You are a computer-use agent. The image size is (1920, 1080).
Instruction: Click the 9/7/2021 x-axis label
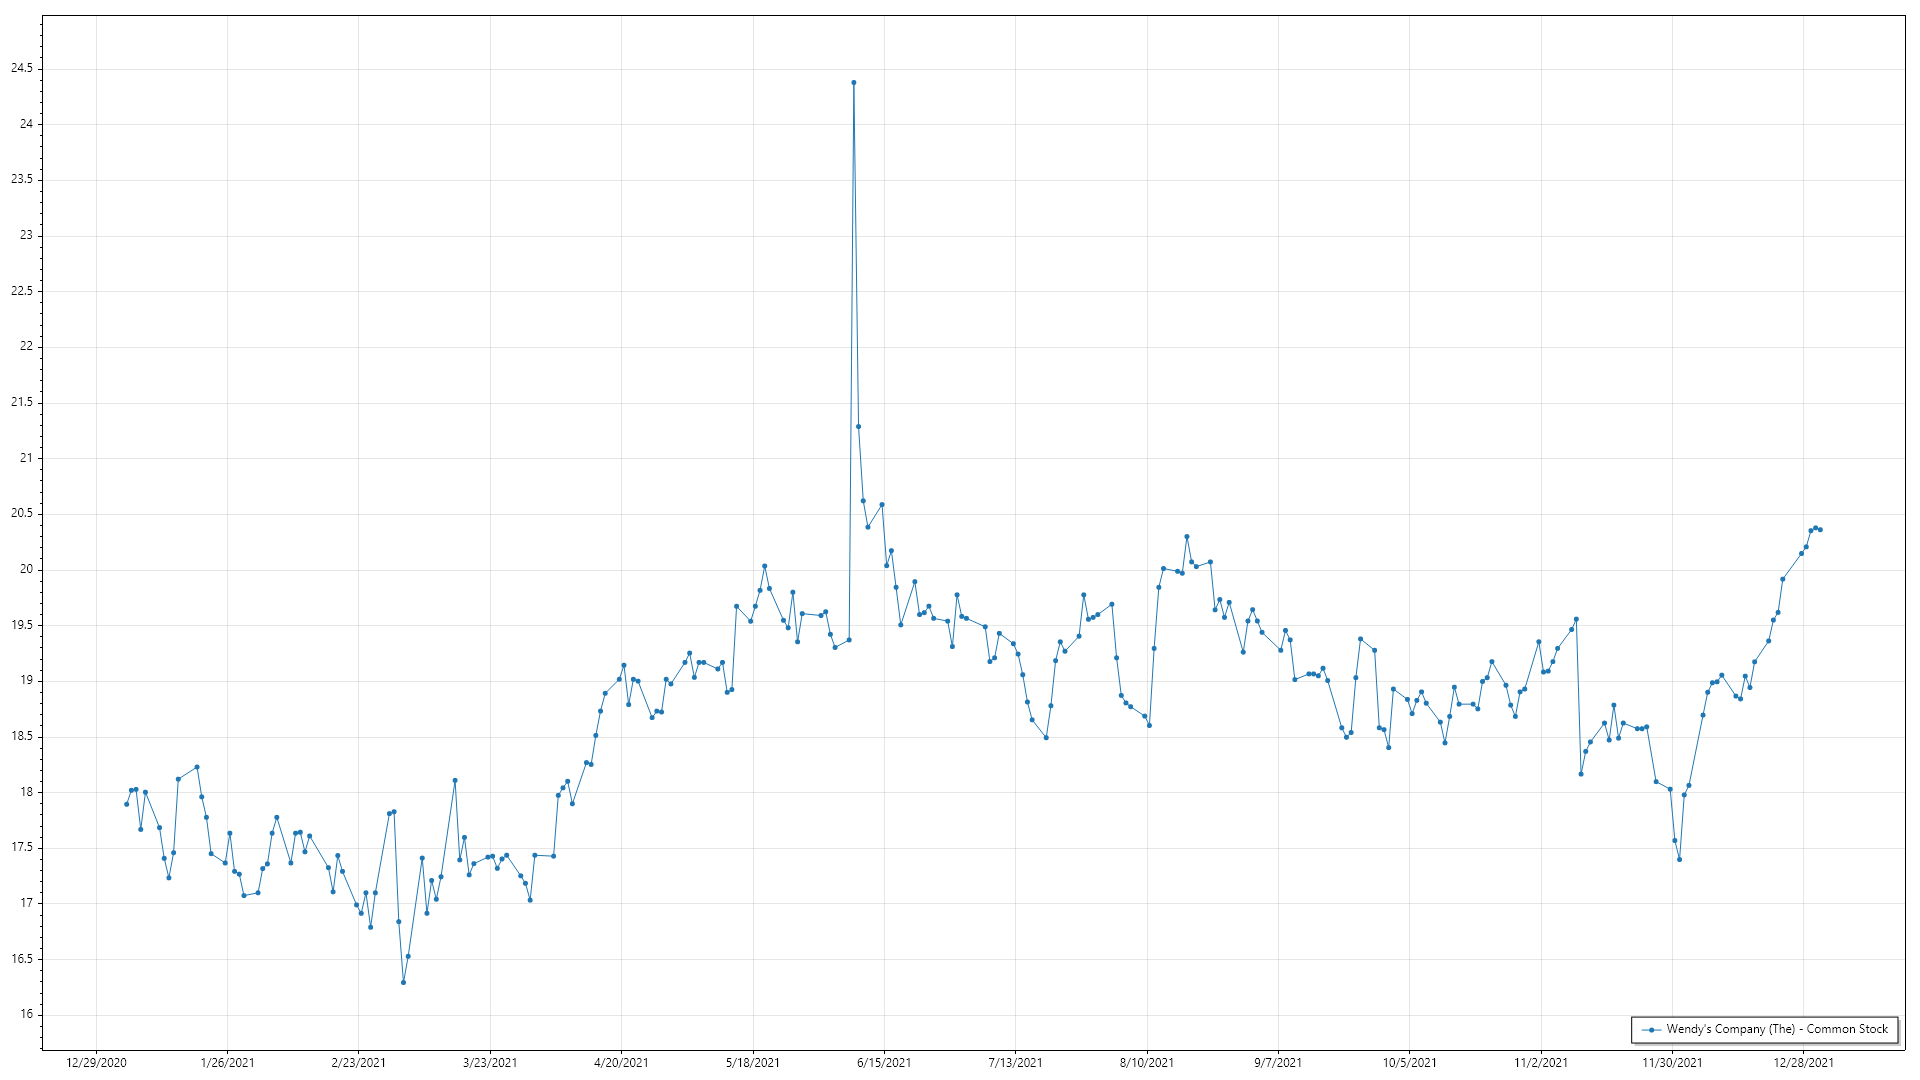pos(1278,1063)
